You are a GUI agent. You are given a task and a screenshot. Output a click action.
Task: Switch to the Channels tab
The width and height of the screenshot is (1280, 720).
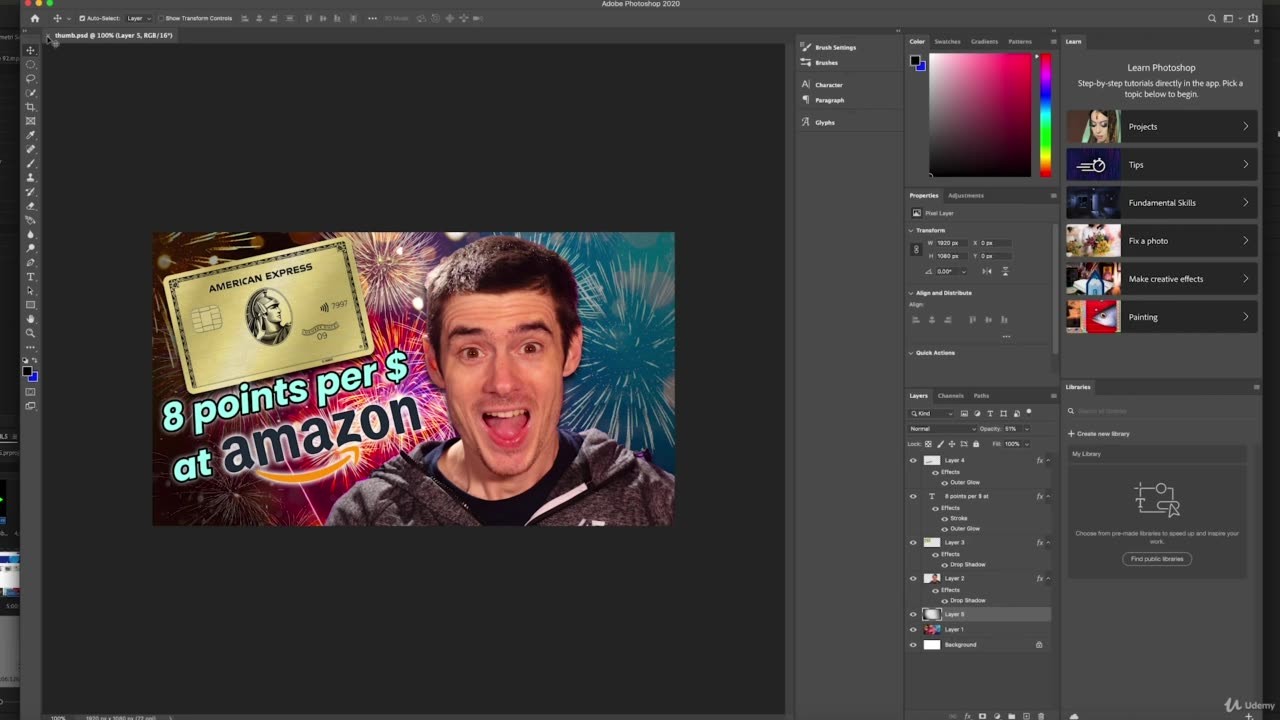(950, 396)
